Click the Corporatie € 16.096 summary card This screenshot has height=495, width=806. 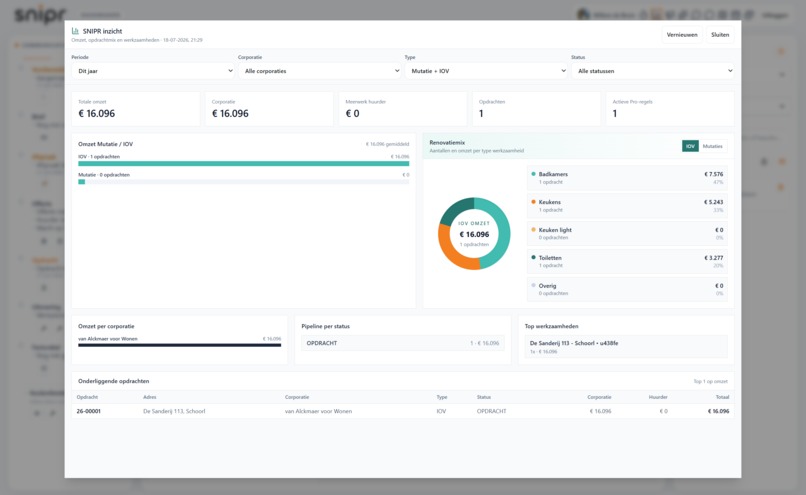pos(269,109)
